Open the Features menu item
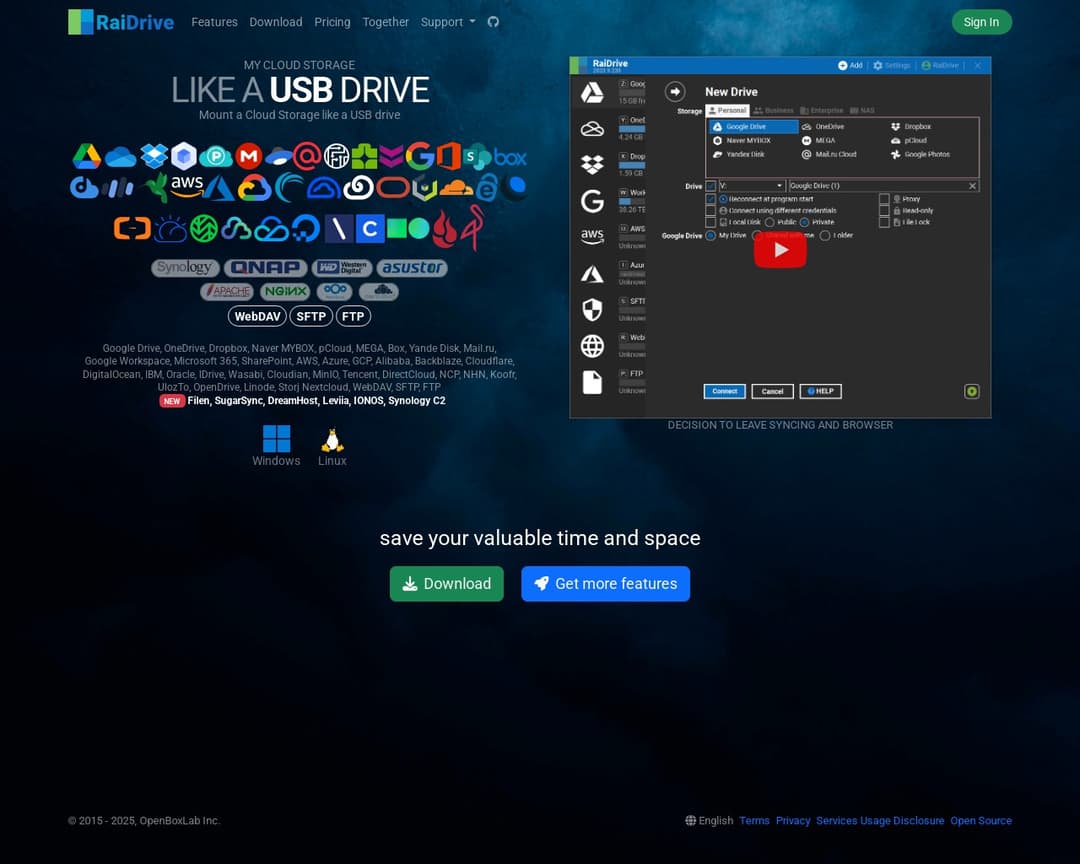1080x864 pixels. 214,22
